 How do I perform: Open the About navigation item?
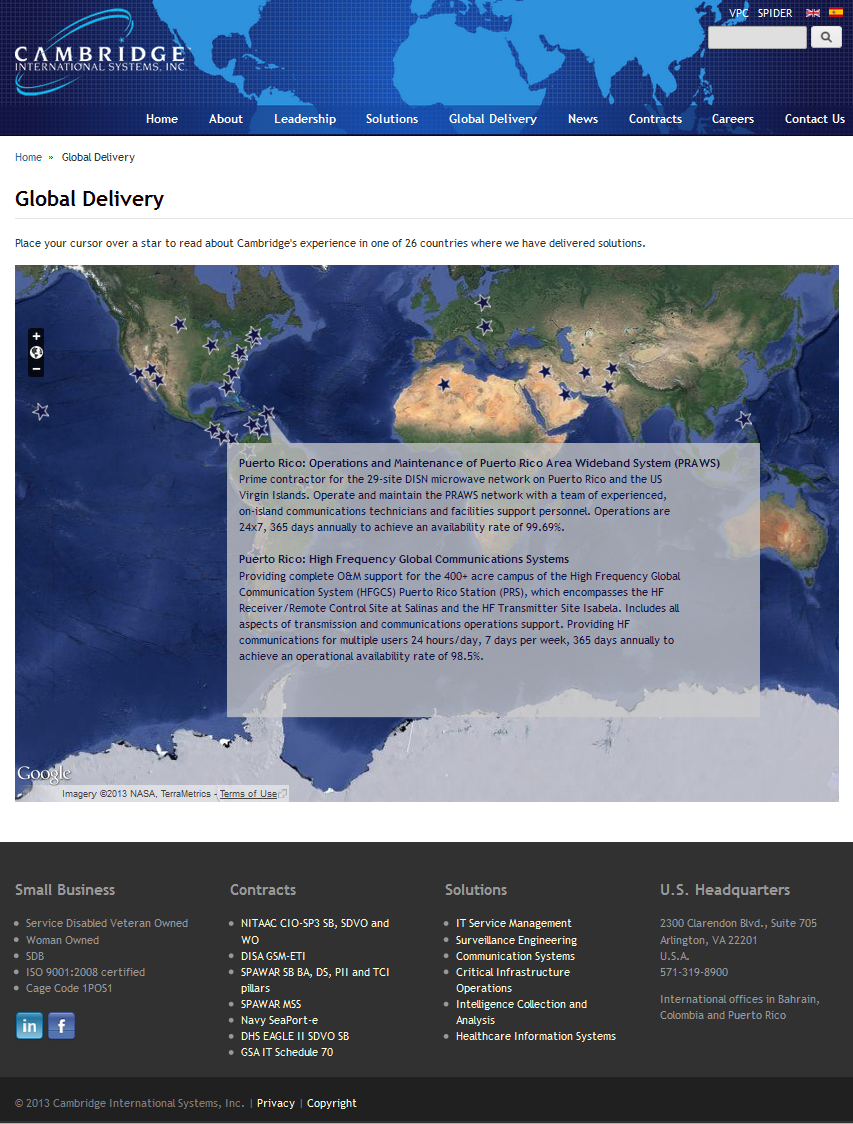(x=226, y=119)
